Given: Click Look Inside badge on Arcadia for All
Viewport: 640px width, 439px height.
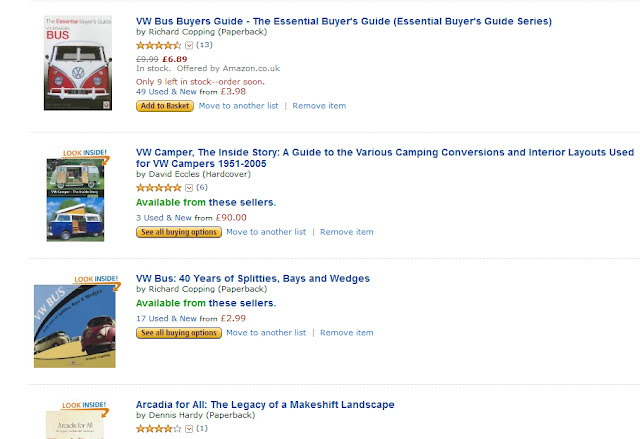Looking at the screenshot, I should click(x=84, y=406).
